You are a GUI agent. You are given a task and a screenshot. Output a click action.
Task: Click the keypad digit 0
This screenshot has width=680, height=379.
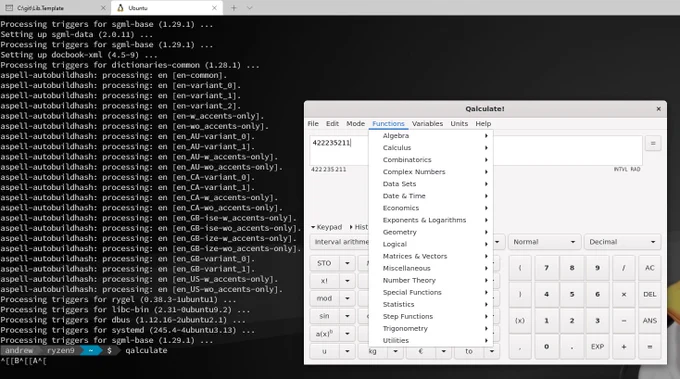point(546,347)
